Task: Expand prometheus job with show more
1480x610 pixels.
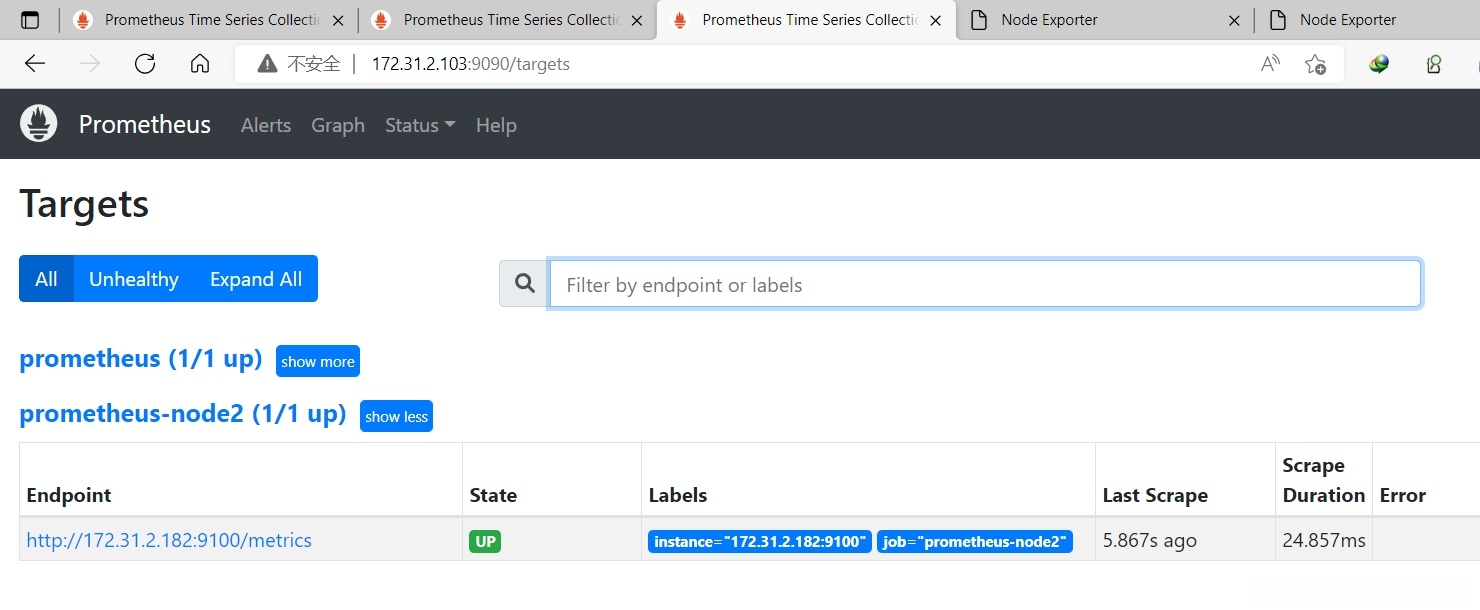Action: [x=317, y=361]
